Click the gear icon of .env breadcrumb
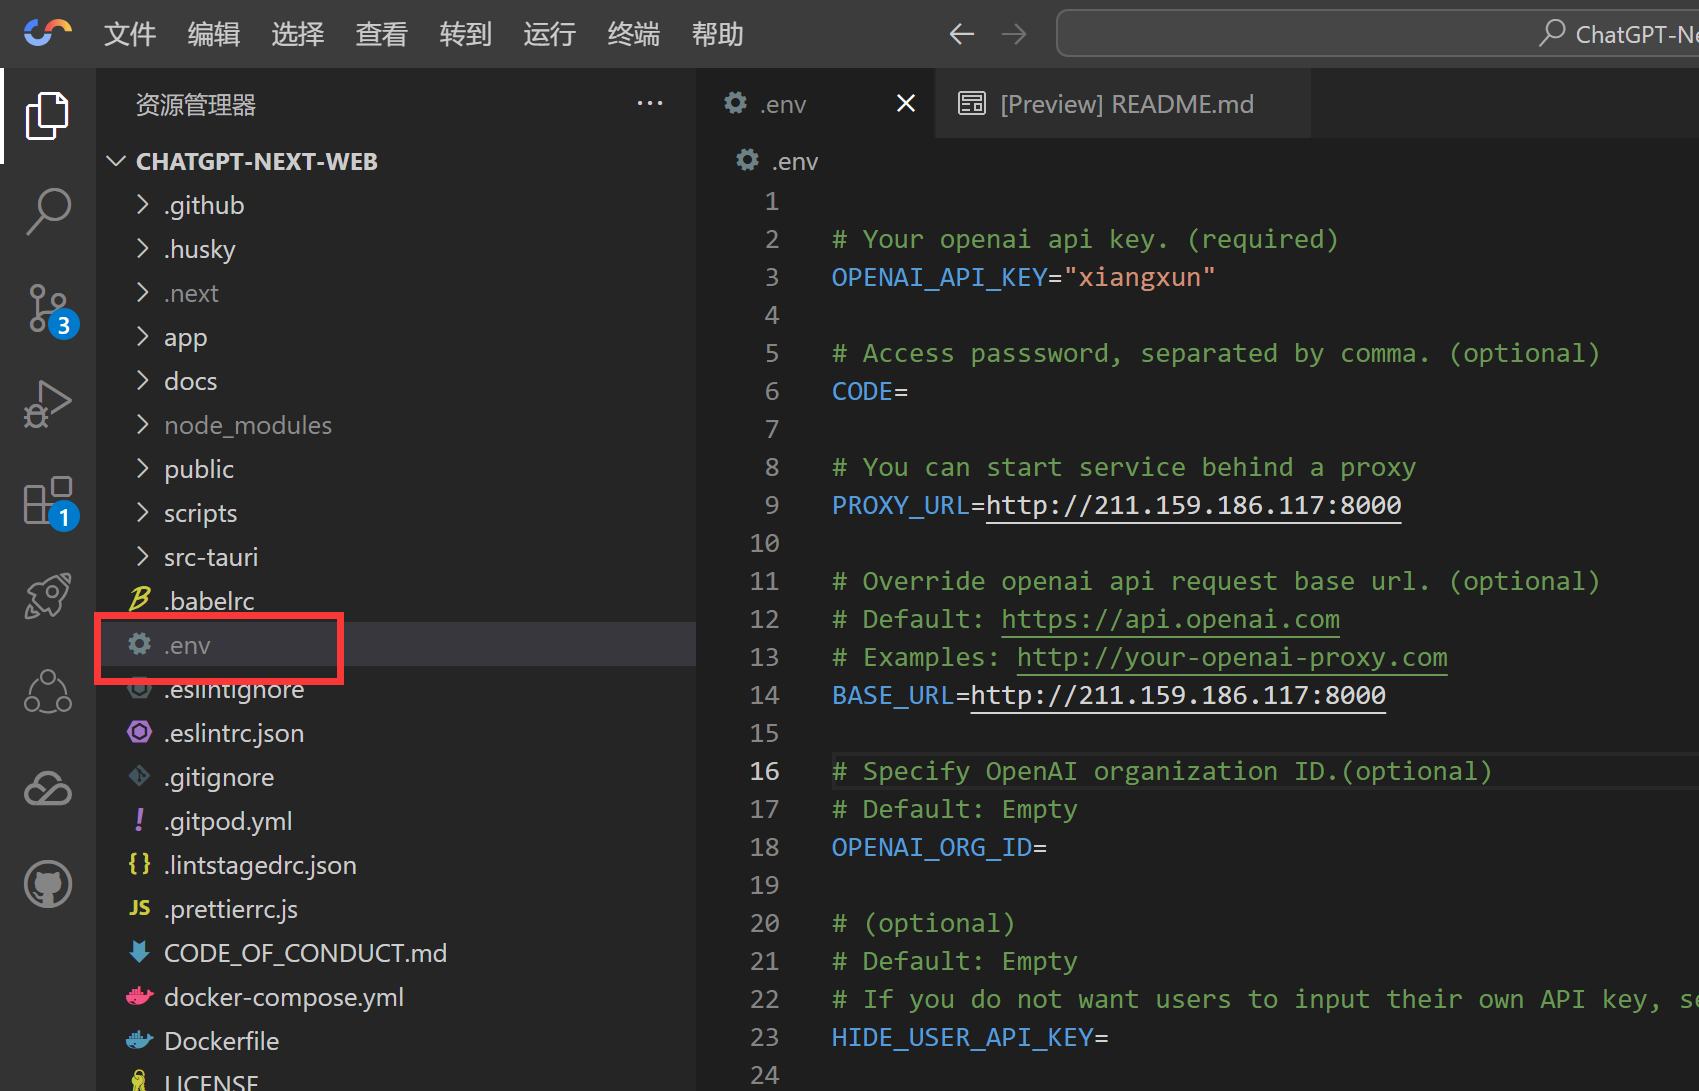The height and width of the screenshot is (1091, 1699). pyautogui.click(x=747, y=160)
